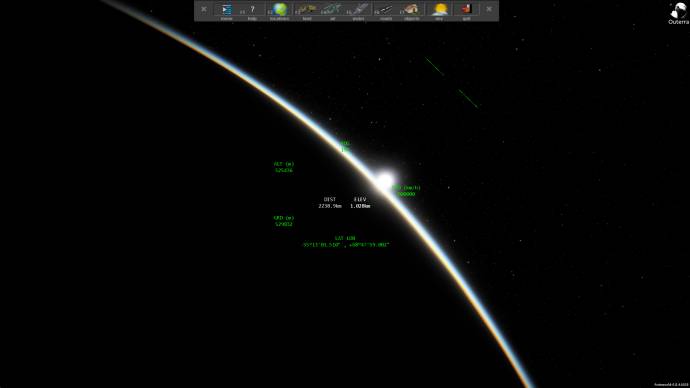Viewport: 690px width, 388px height.
Task: Click the GRD (m) ground height indicator
Action: [284, 221]
